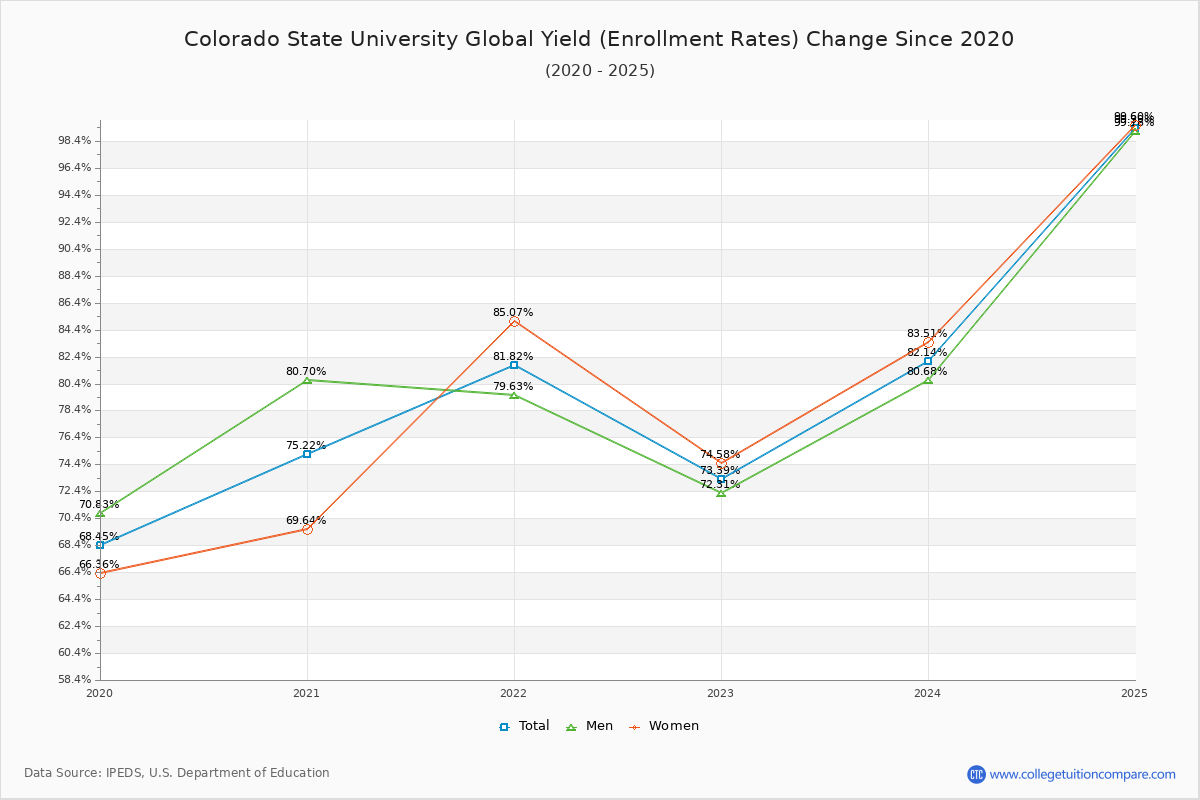This screenshot has height=800, width=1200.
Task: Click the chart title text
Action: (599, 39)
